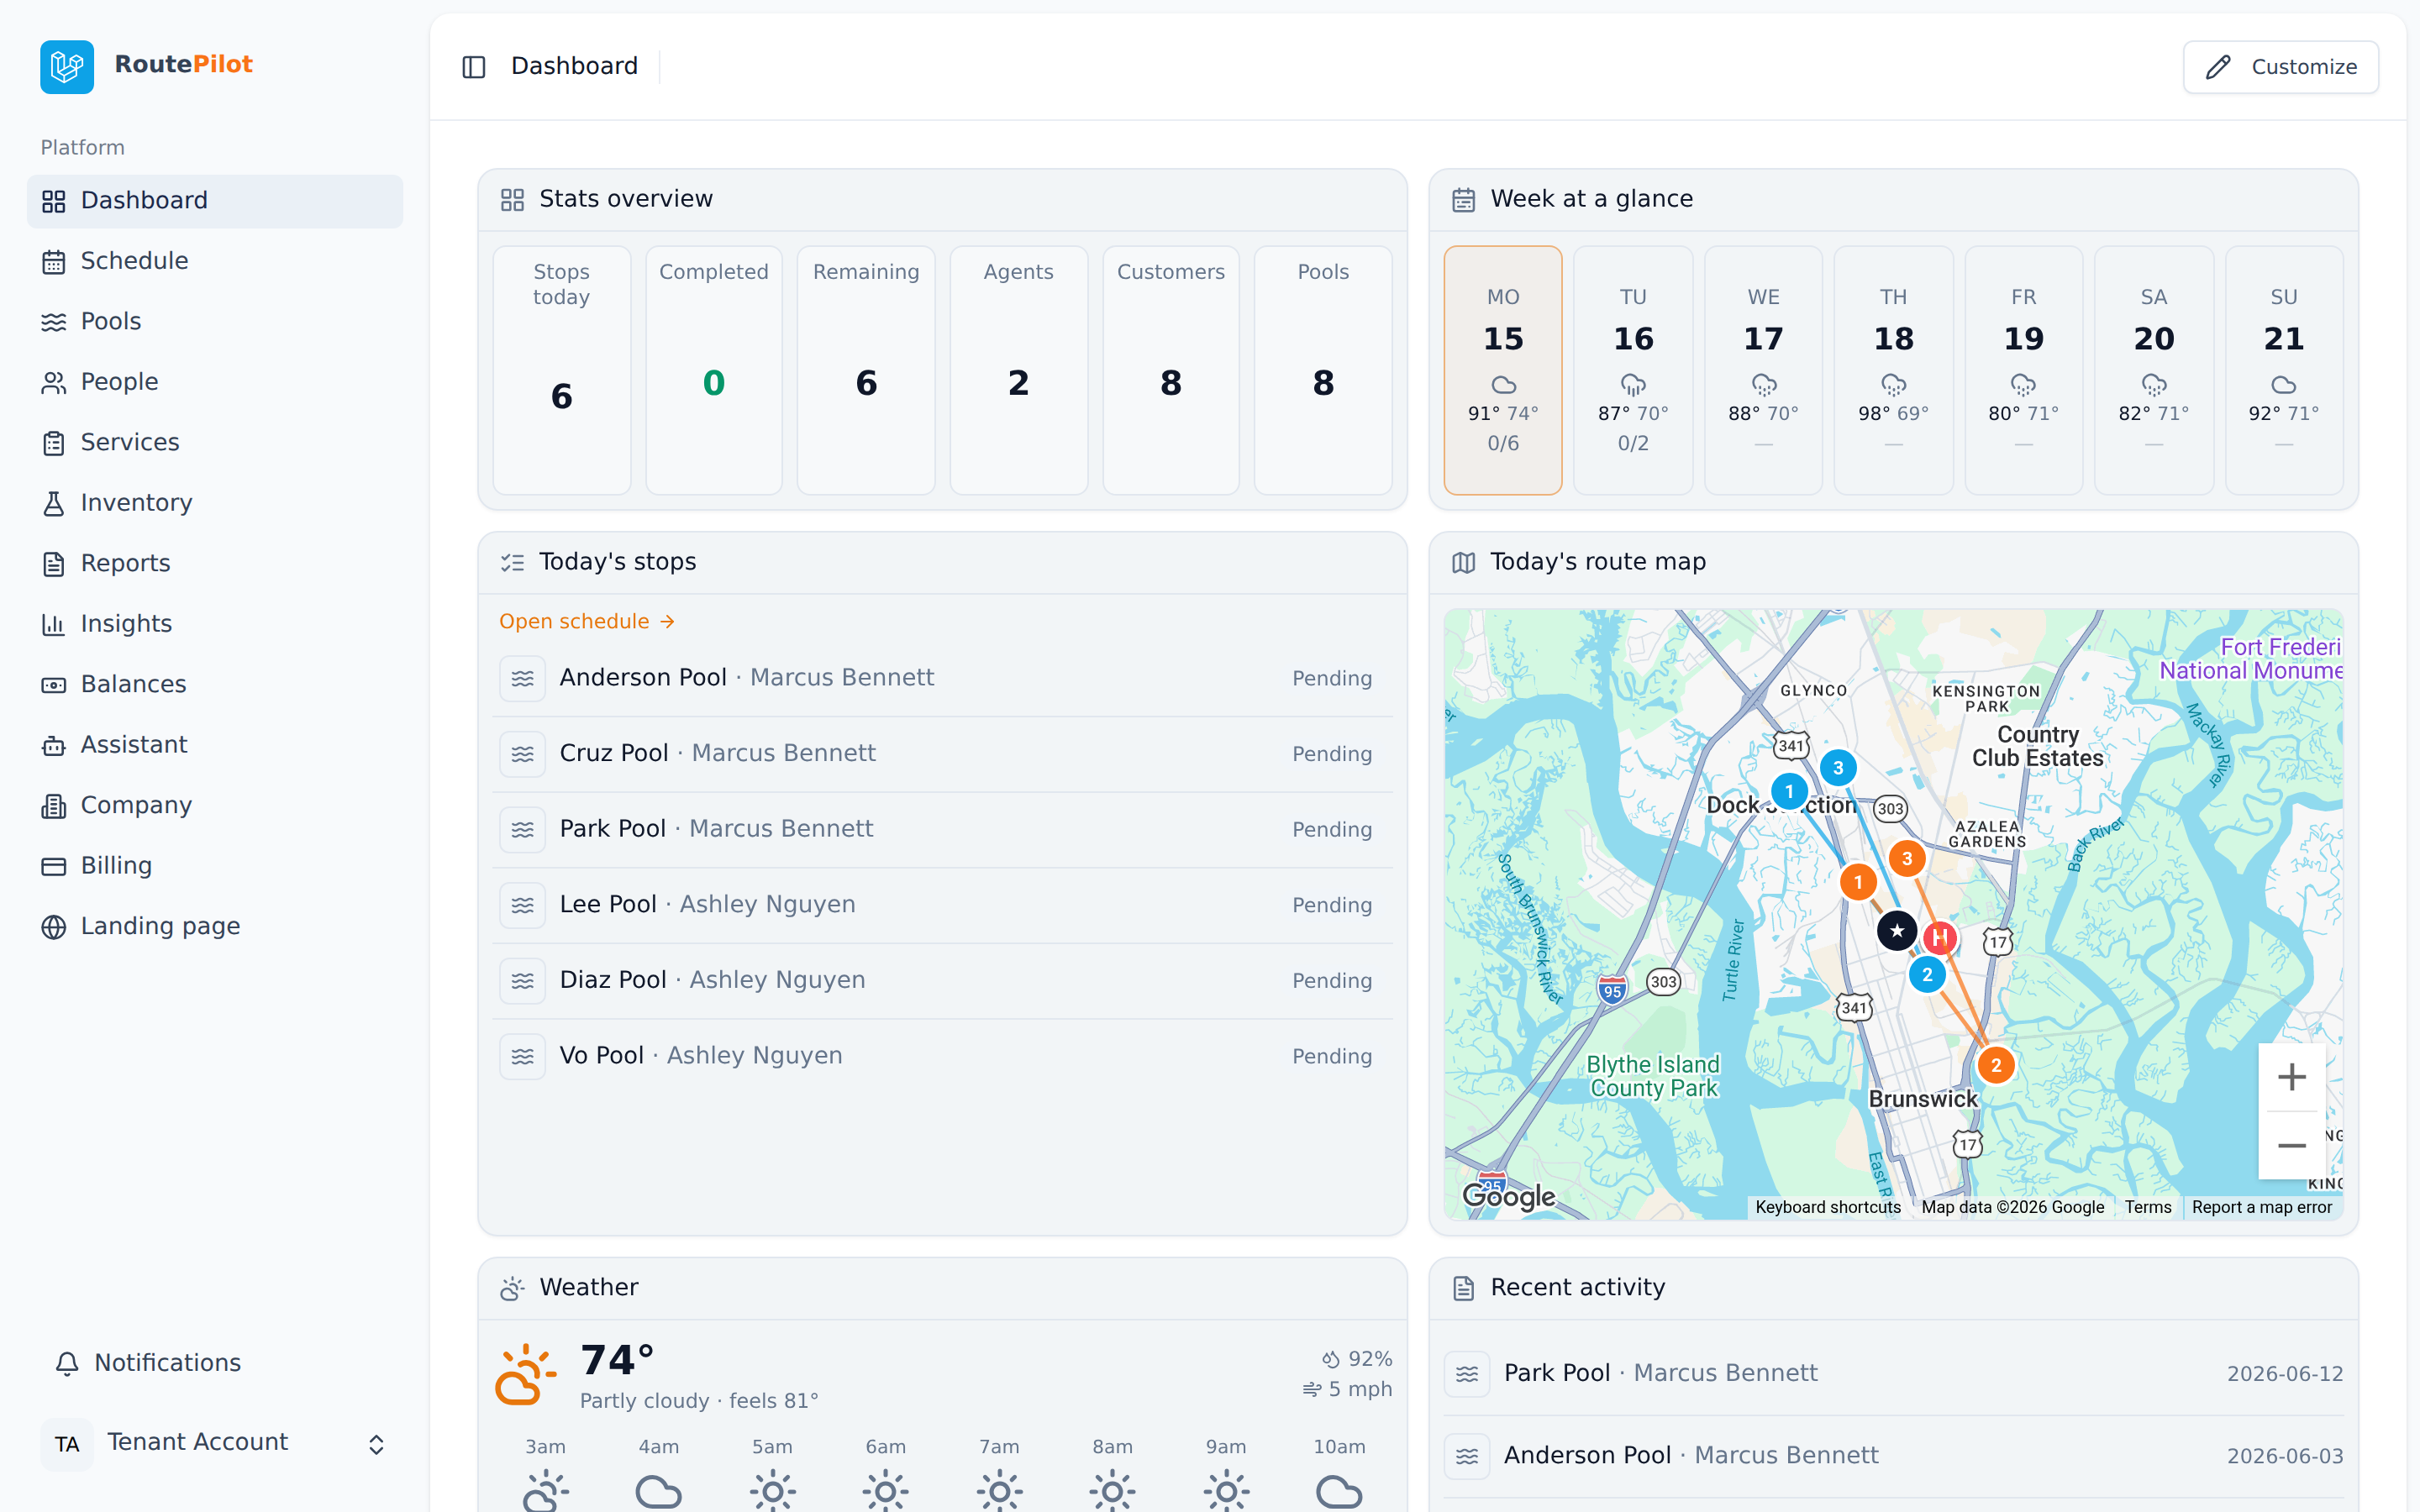Screen dimensions: 2420x1512
Task: Select Friday 19 day card
Action: click(2023, 370)
